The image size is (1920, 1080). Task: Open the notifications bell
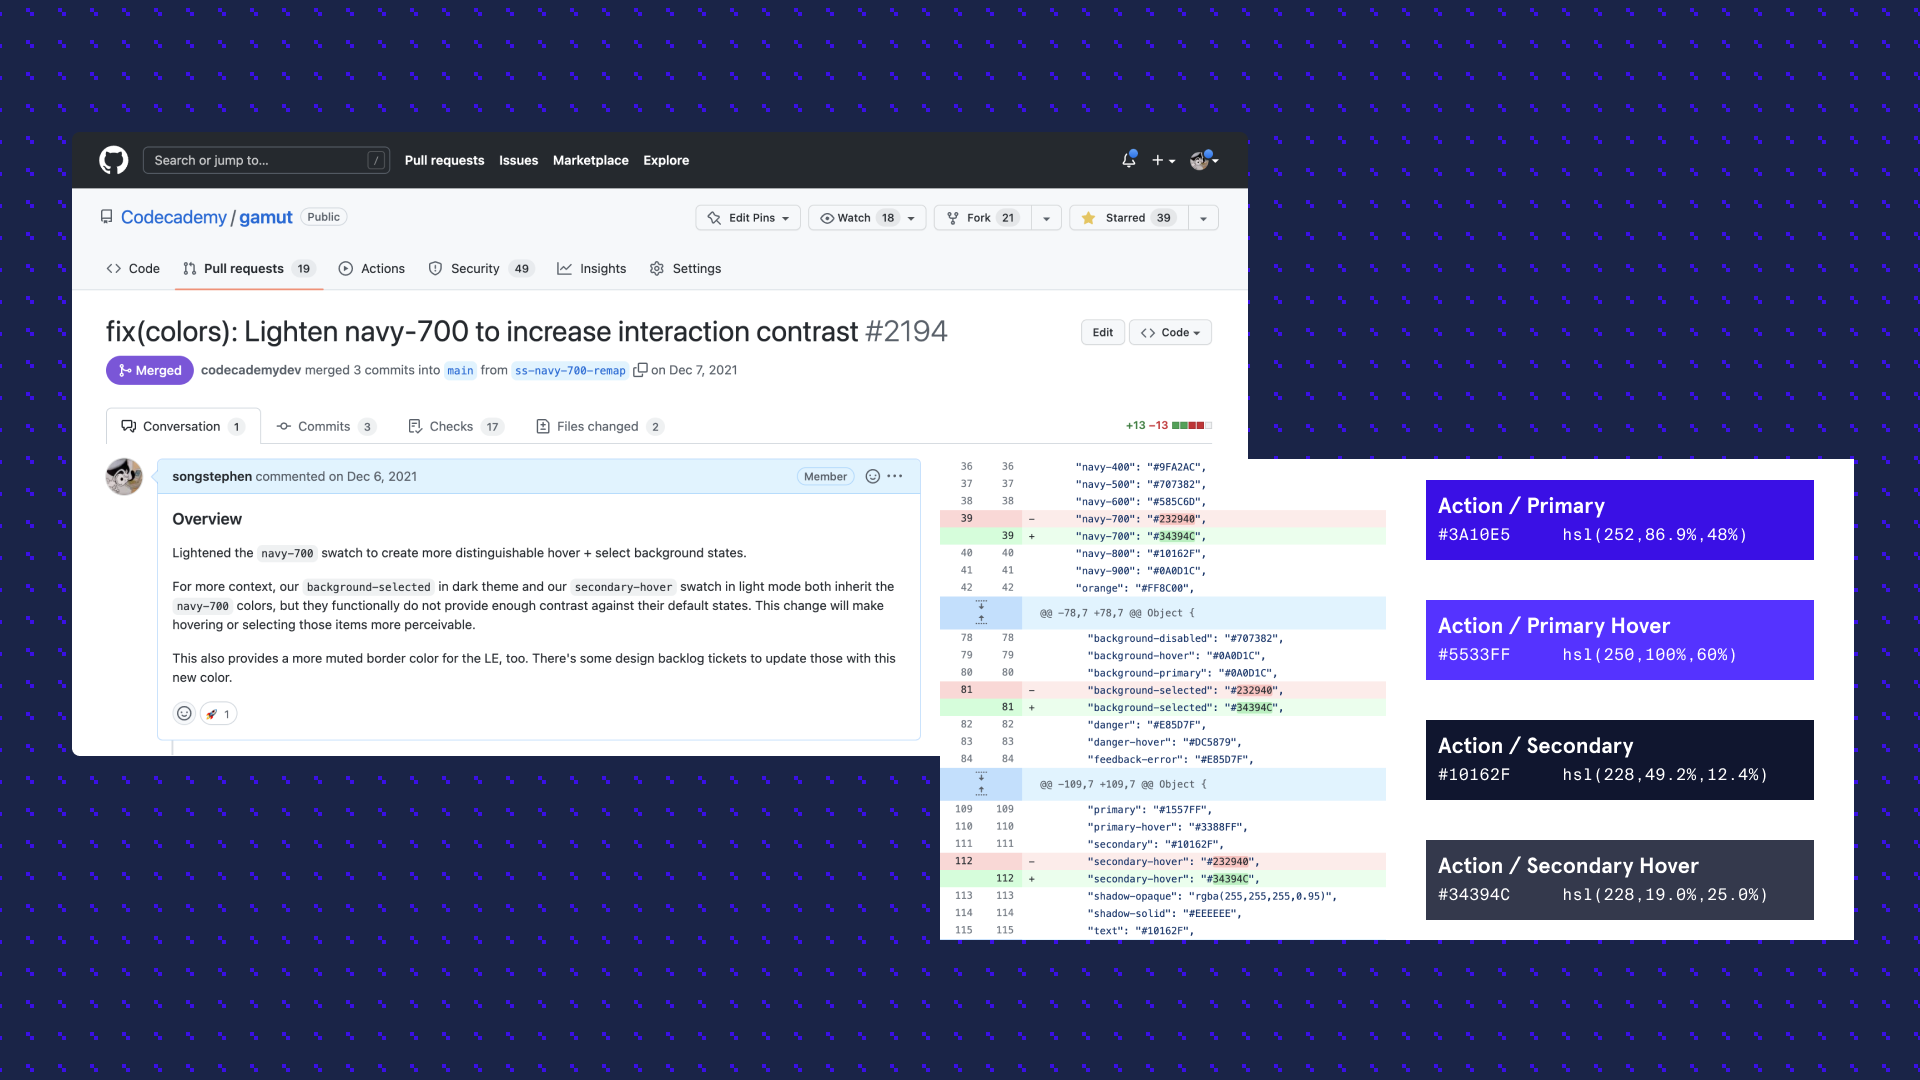(1128, 160)
